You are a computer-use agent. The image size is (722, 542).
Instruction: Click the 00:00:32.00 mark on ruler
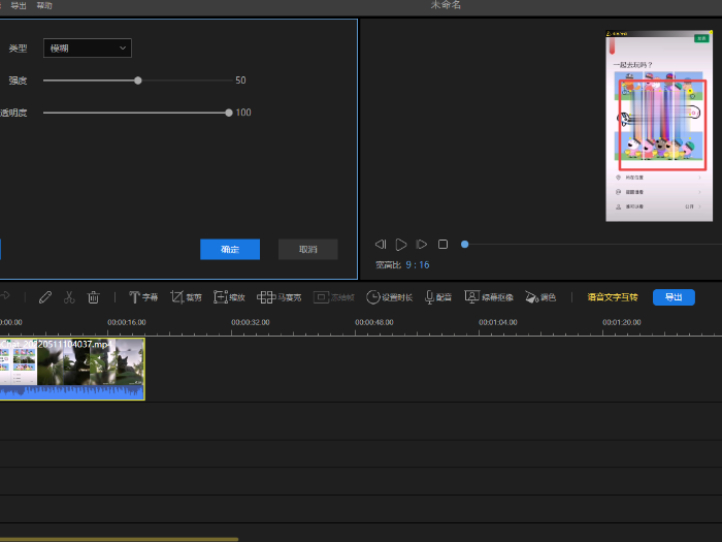tap(250, 322)
